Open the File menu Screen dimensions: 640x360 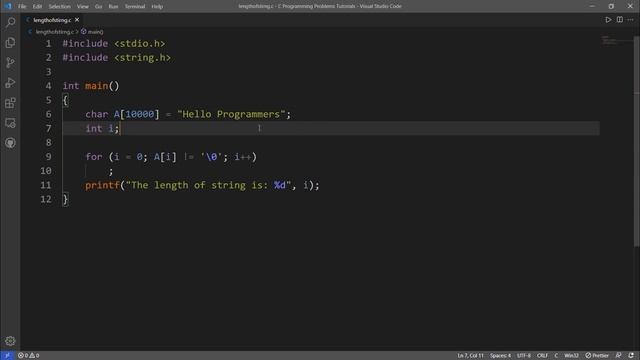22,6
